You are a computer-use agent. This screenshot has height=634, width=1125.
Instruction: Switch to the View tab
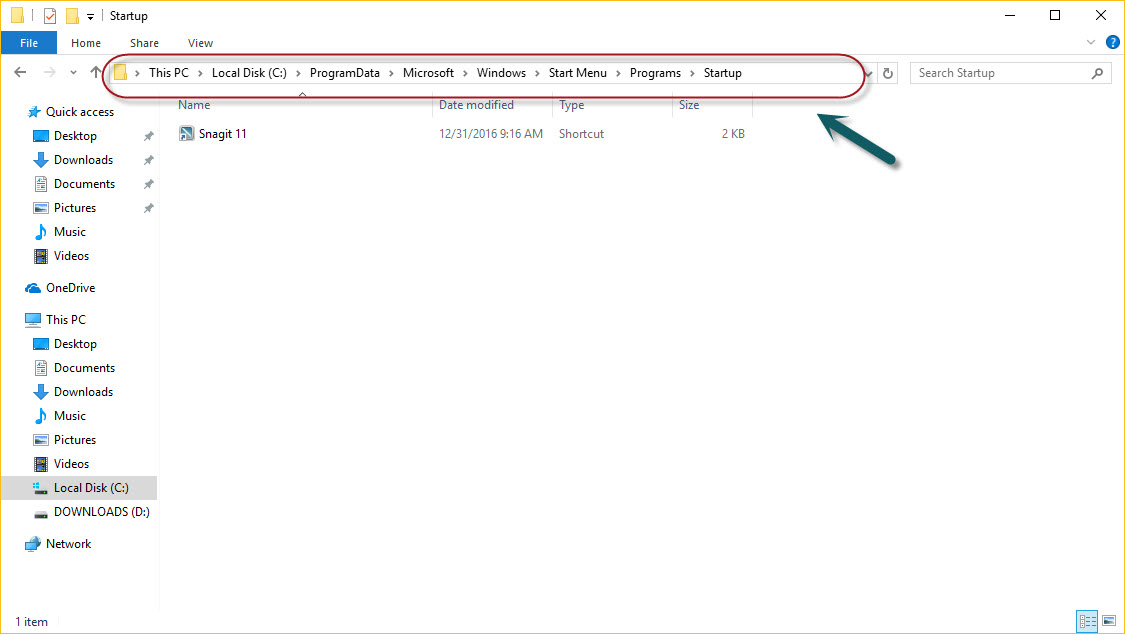pos(200,43)
